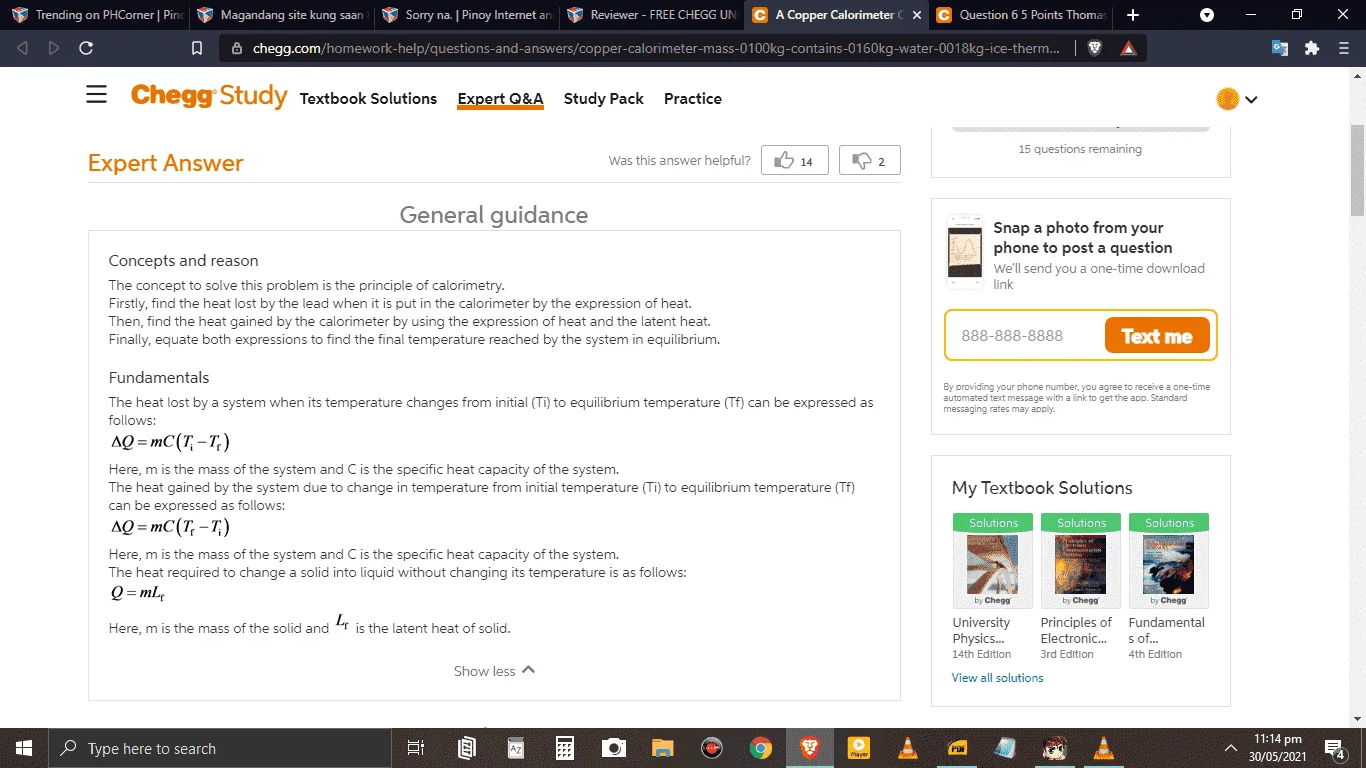Open Google Chrome on taskbar
Screen dimensions: 1366x768
pyautogui.click(x=761, y=748)
